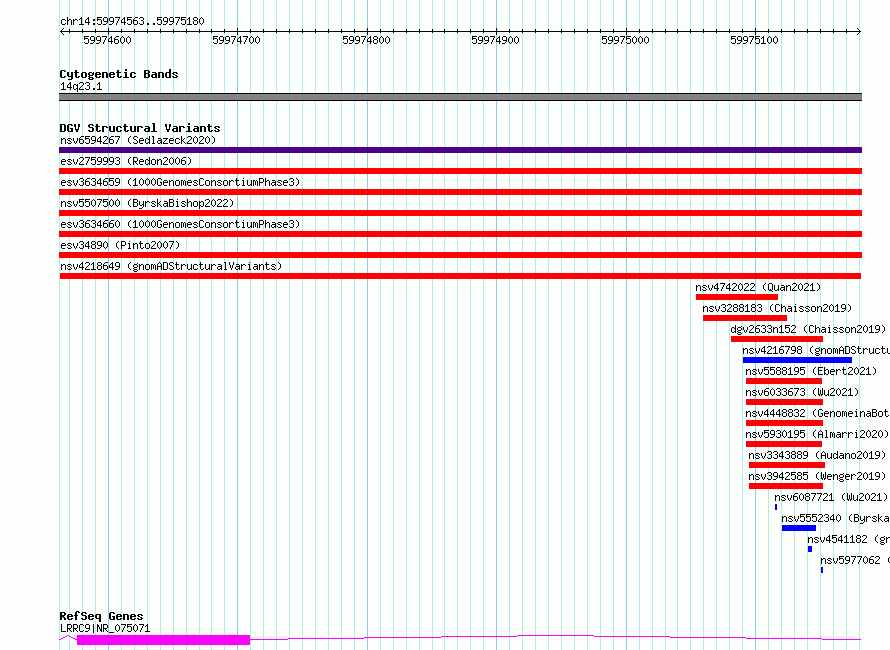Open nsv5507500 (ByrskaBishop2022) variant label
Image resolution: width=890 pixels, height=650 pixels.
[147, 203]
